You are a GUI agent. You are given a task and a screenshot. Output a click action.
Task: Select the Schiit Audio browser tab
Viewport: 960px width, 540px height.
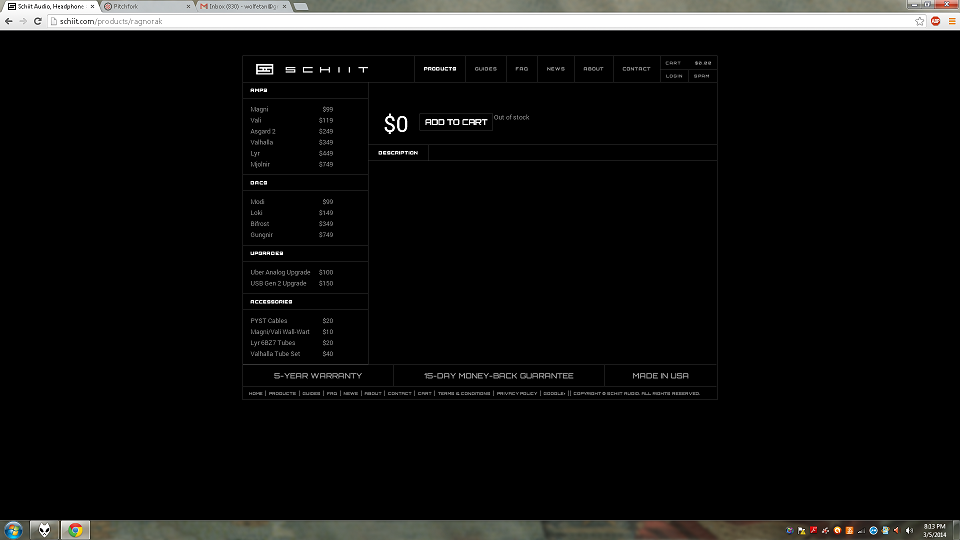coord(49,6)
